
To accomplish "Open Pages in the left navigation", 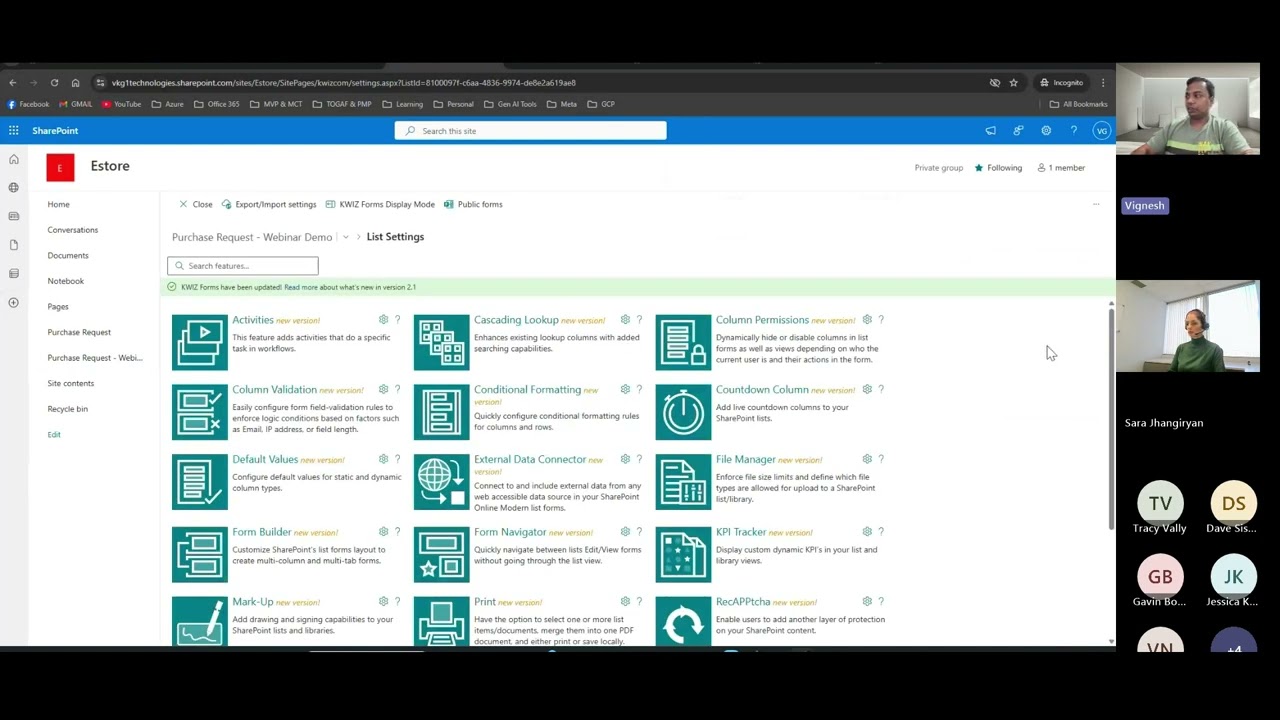I will tap(58, 307).
